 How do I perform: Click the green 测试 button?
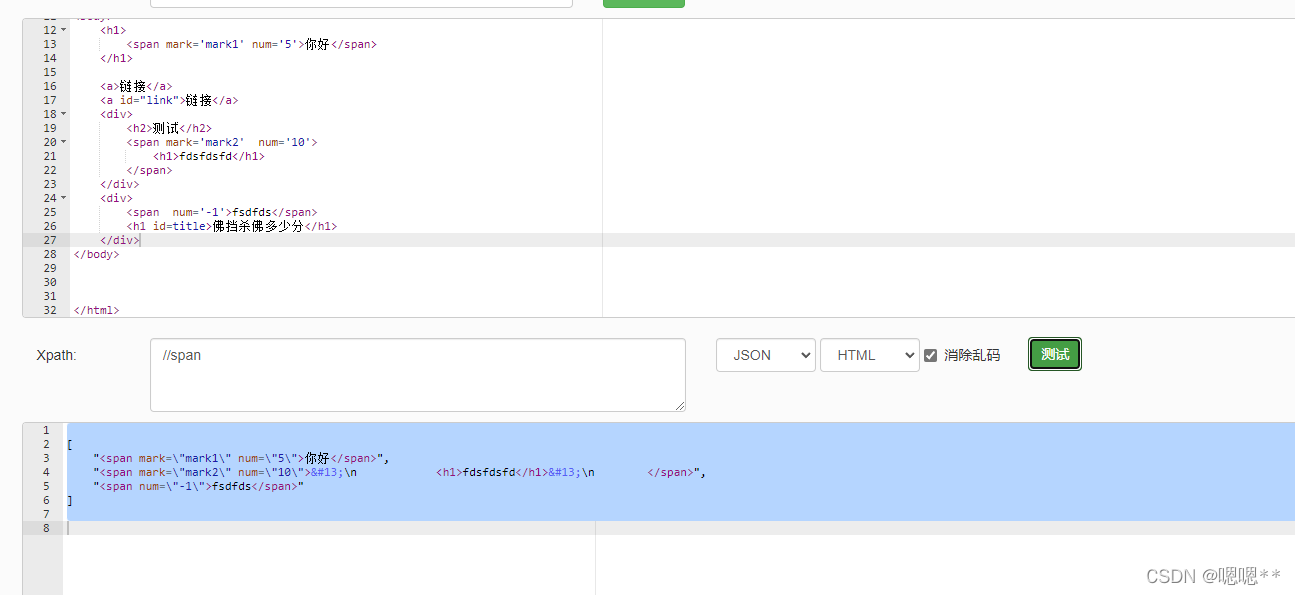tap(1055, 354)
